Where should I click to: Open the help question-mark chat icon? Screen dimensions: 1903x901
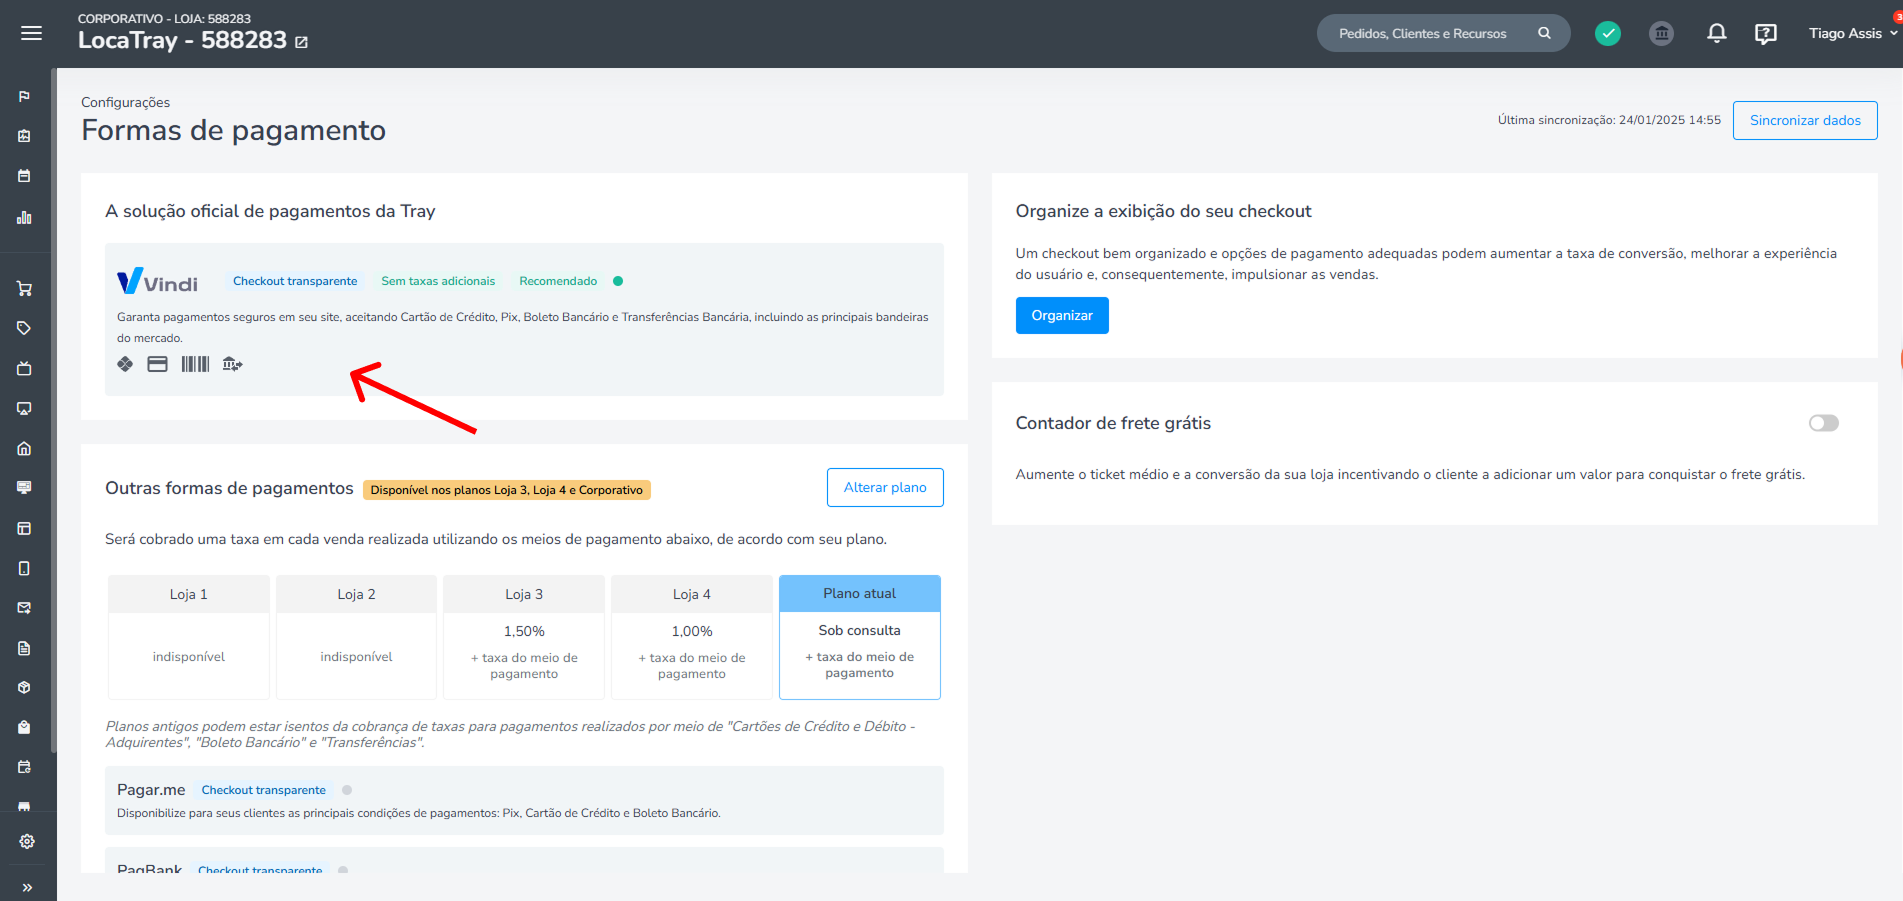(x=1766, y=33)
